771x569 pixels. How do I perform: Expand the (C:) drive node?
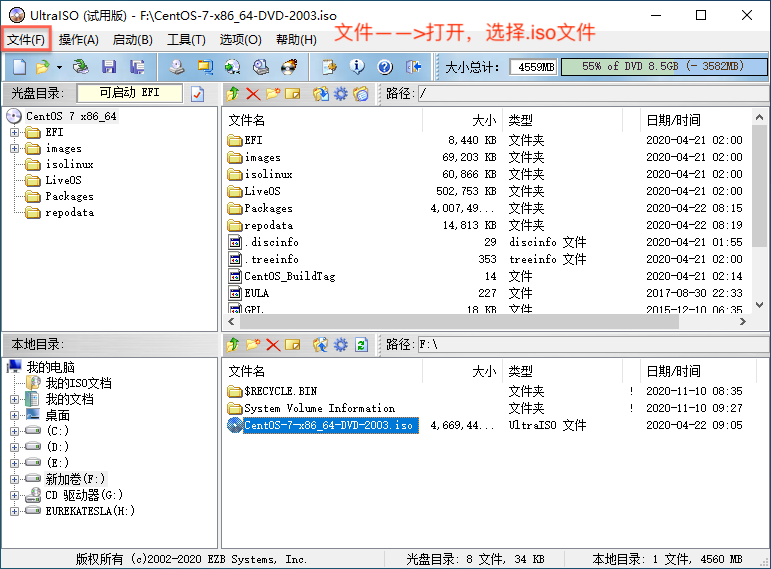(x=14, y=431)
